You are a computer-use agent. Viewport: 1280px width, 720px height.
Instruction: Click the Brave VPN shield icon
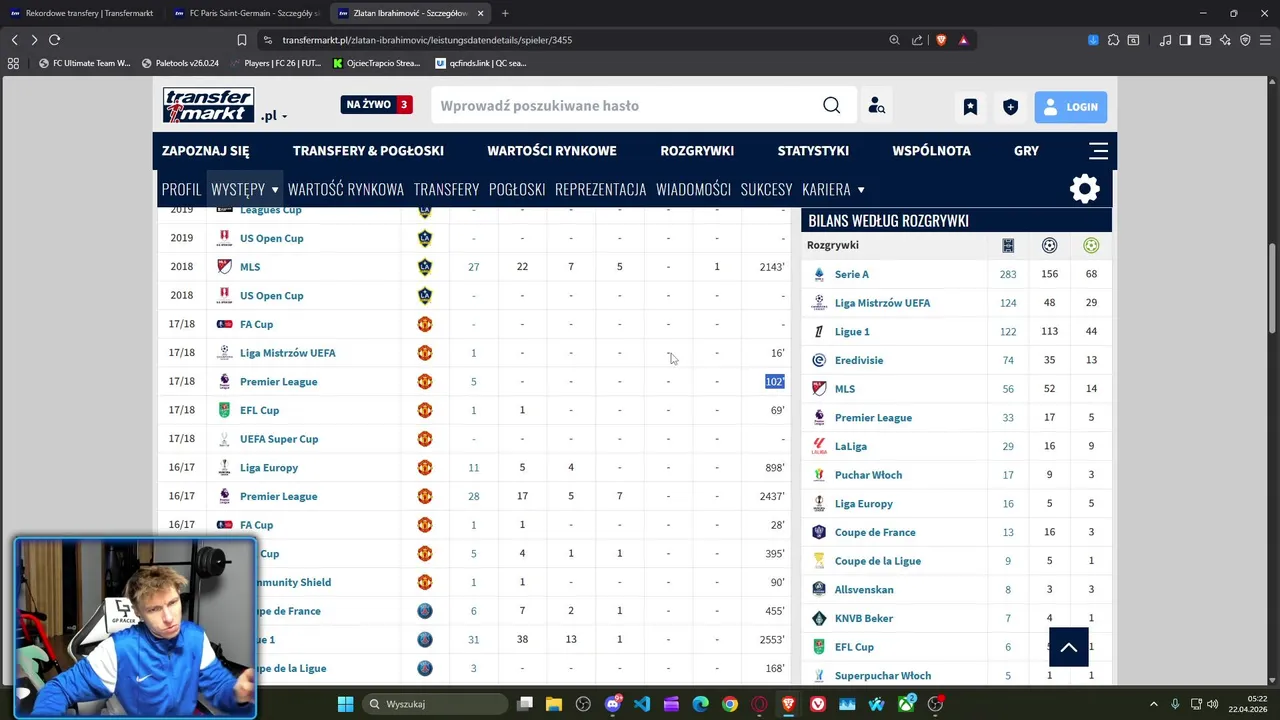pos(1245,40)
